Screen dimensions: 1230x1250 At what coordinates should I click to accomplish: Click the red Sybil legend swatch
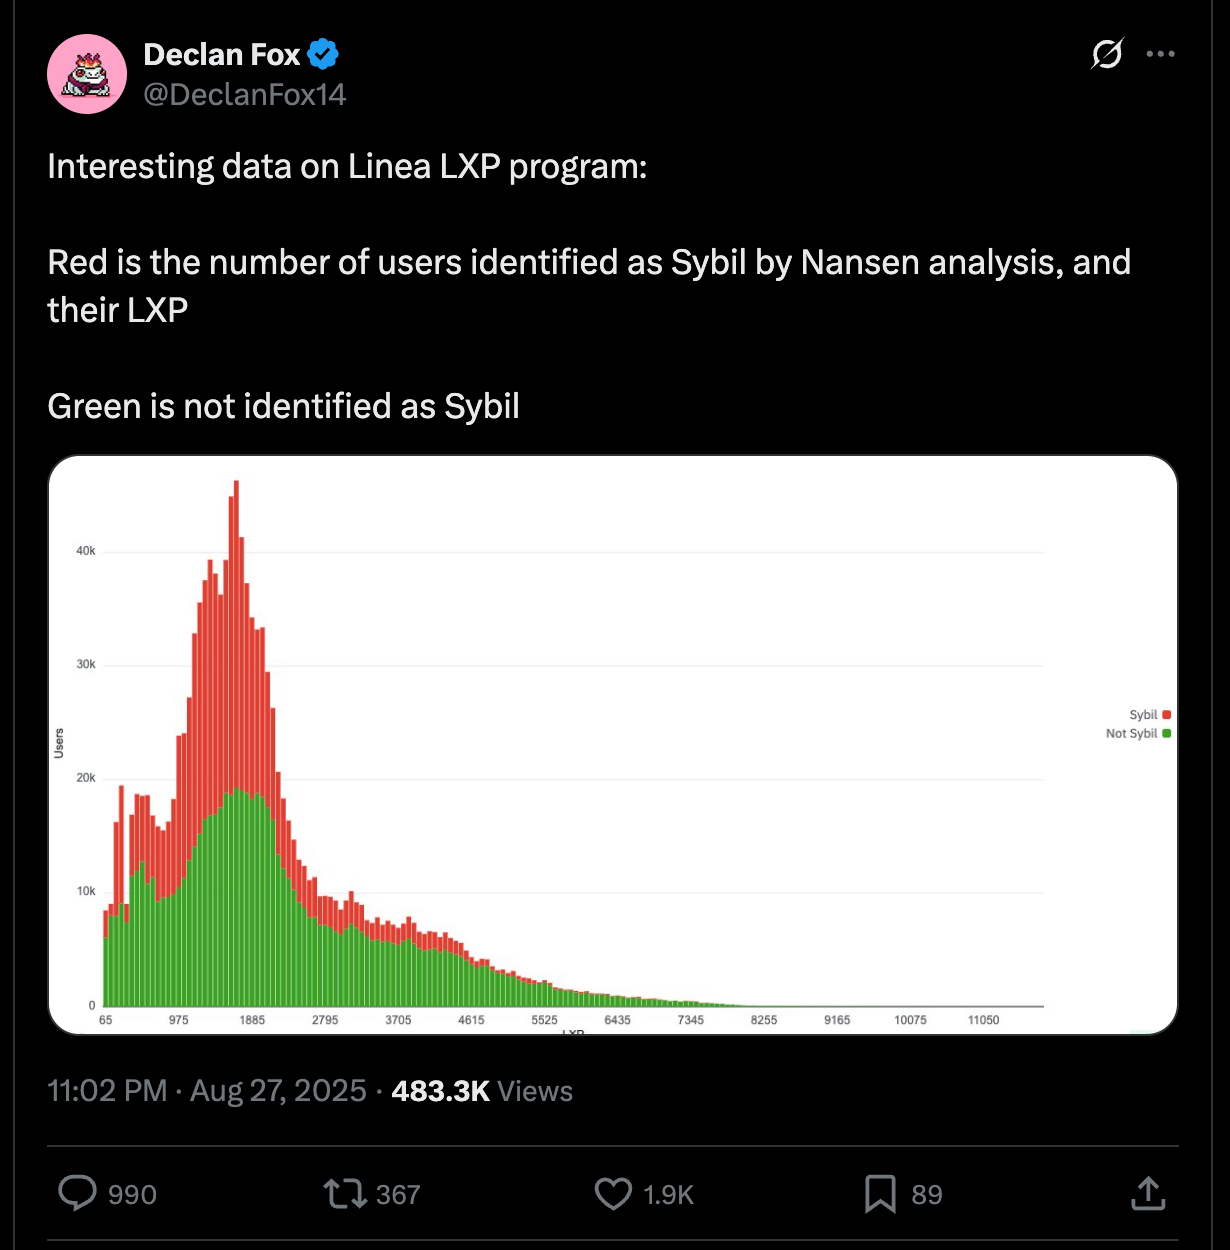1166,715
